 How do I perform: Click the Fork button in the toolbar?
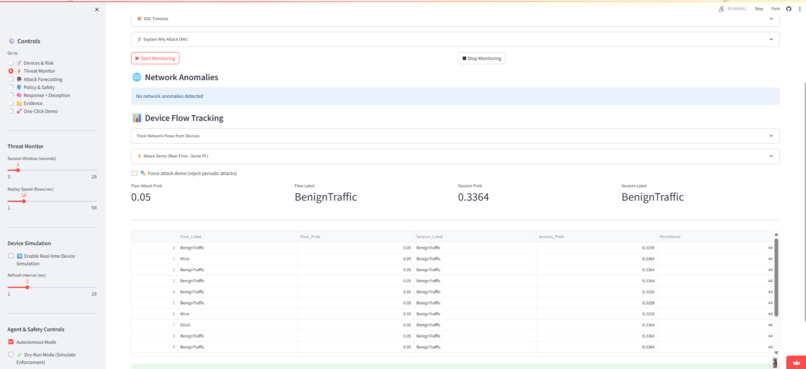775,9
